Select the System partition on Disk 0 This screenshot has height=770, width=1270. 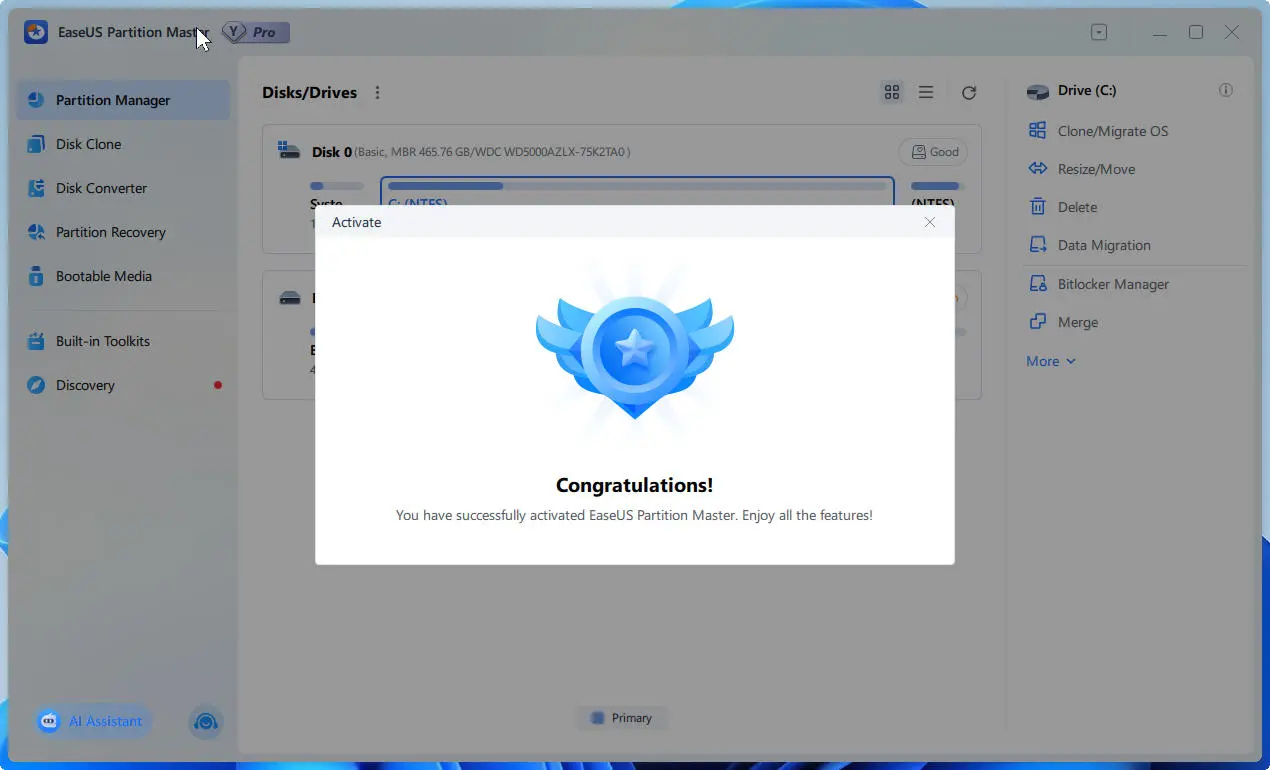click(336, 192)
